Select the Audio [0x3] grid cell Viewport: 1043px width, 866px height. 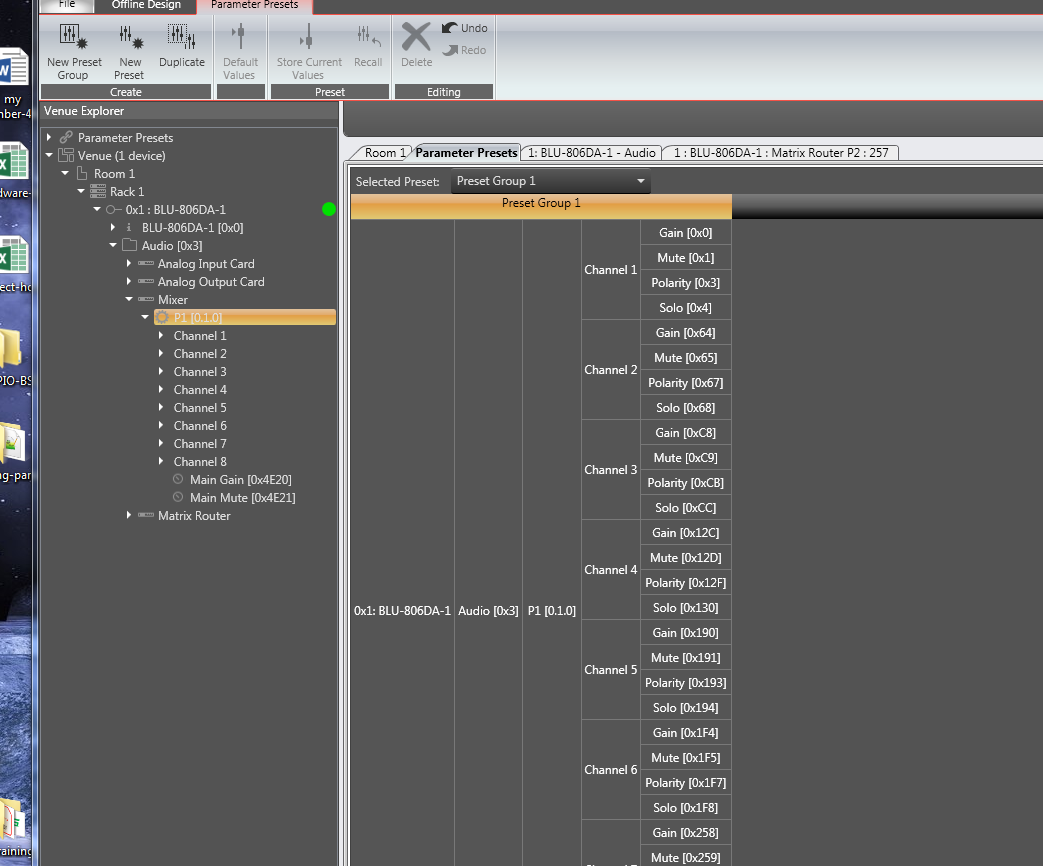[488, 611]
